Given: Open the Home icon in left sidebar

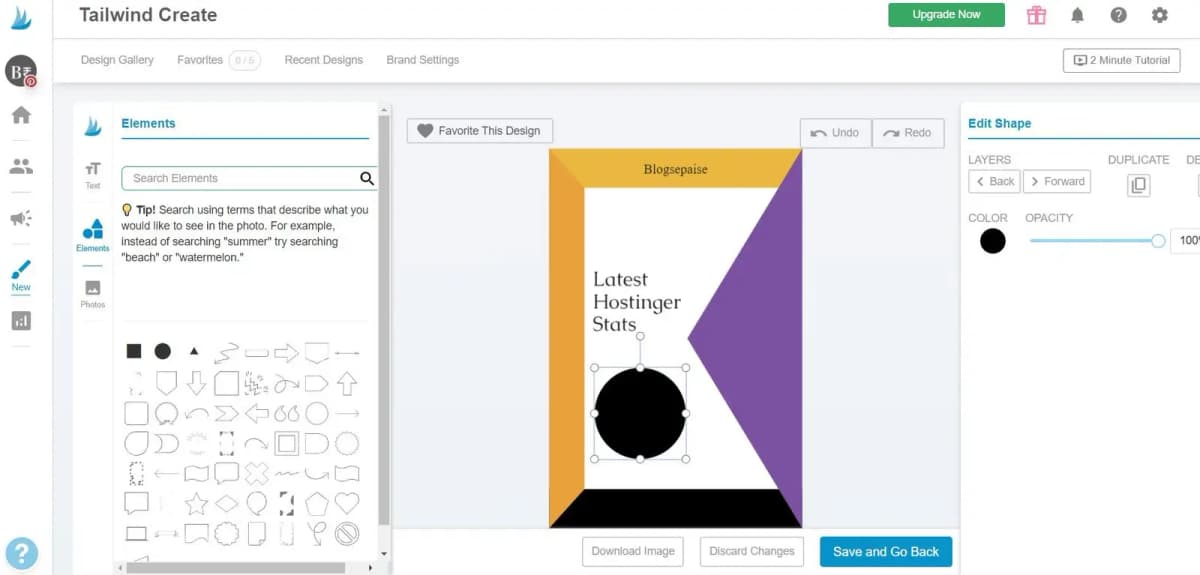Looking at the screenshot, I should point(21,115).
